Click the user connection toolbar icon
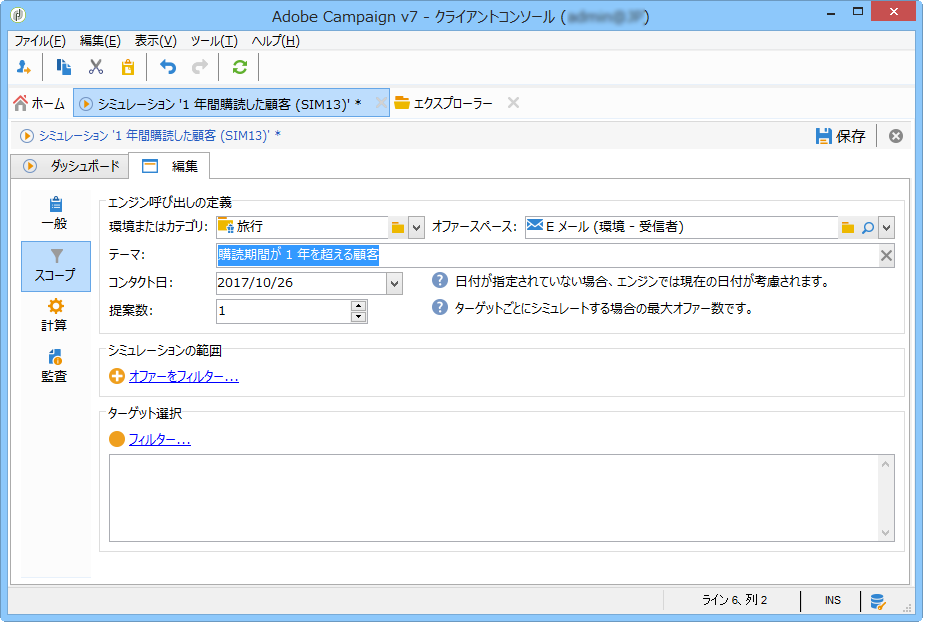 (23, 67)
